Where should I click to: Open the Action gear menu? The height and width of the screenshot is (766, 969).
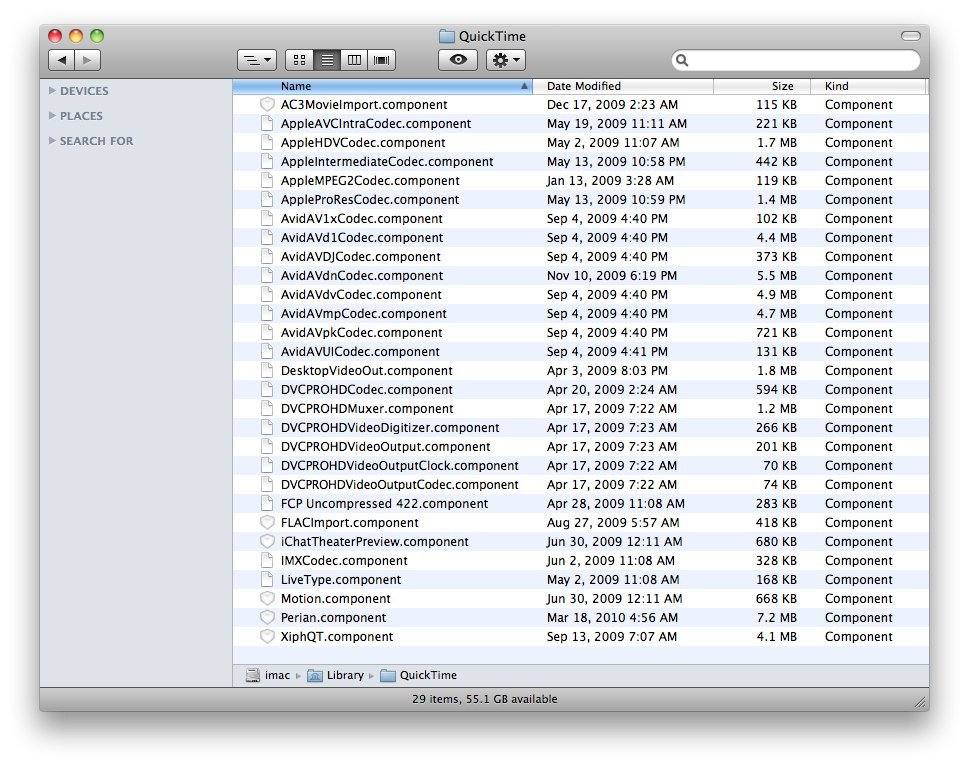[x=506, y=60]
